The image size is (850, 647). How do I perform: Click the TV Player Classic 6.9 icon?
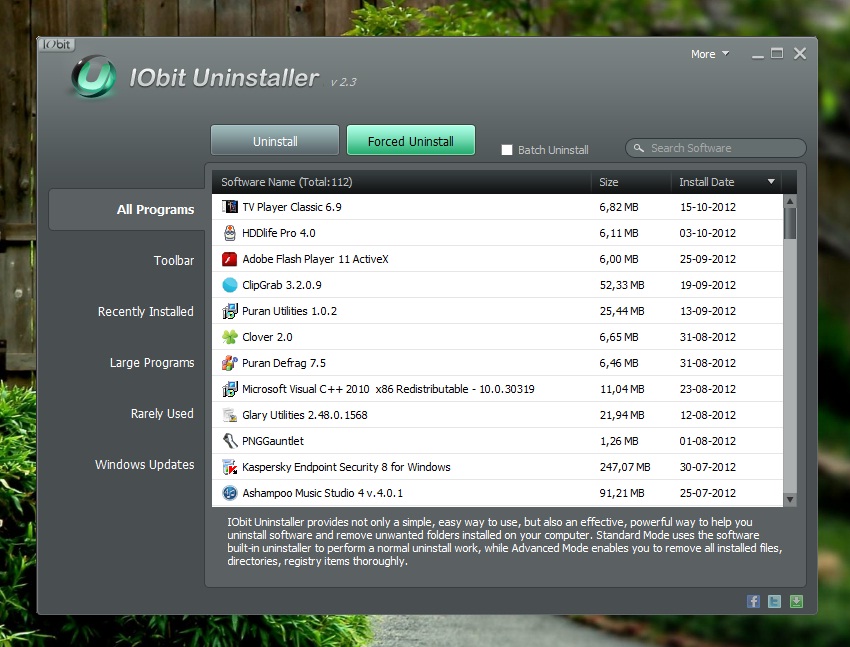(x=230, y=206)
